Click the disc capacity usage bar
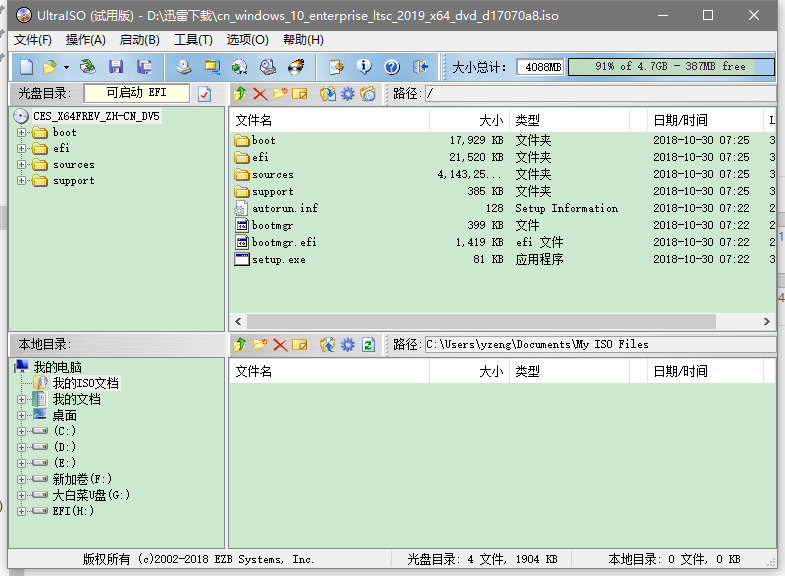 (x=671, y=67)
